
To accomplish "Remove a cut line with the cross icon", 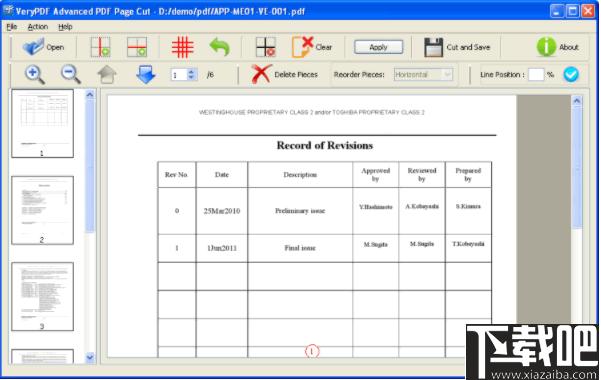I will pos(266,47).
